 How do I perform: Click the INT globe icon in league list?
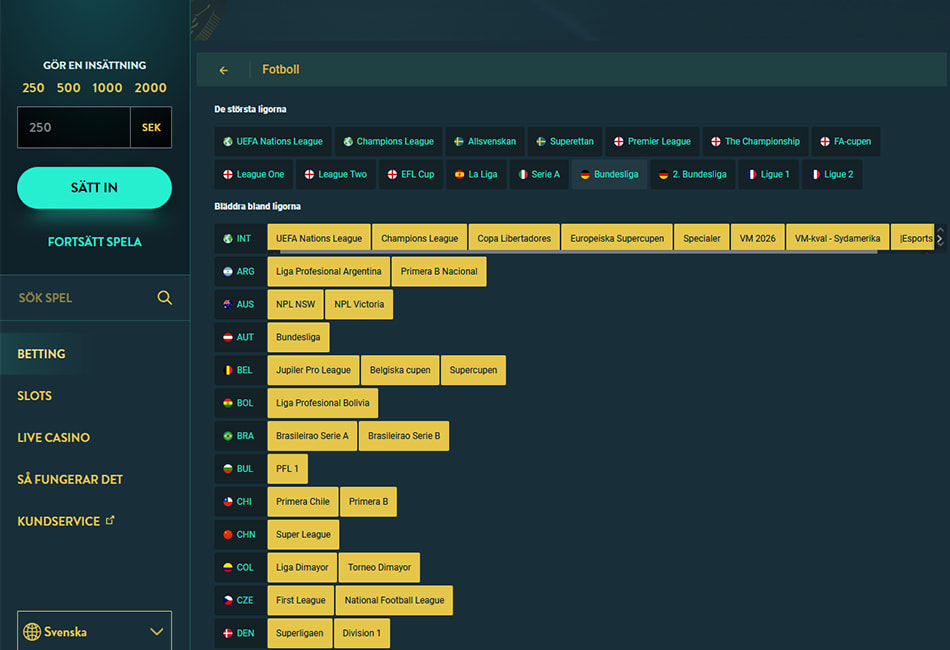(x=228, y=239)
